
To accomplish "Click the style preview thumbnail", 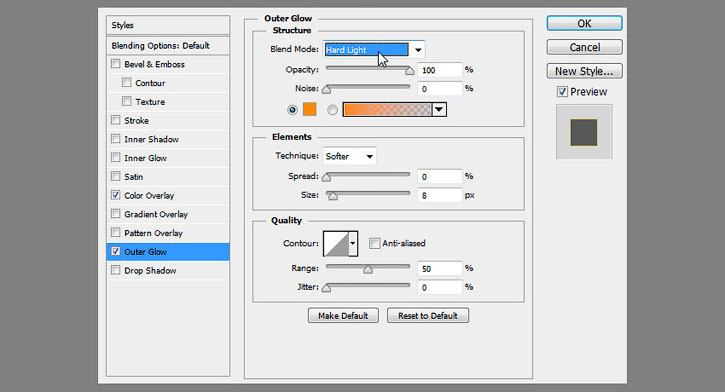I will point(584,132).
